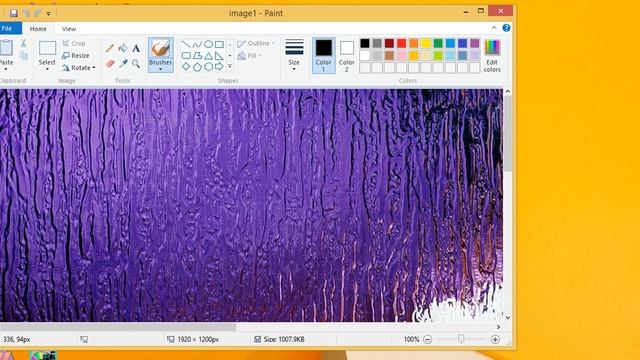Pick the red color swatch
Image resolution: width=640 pixels, height=360 pixels.
click(x=402, y=43)
